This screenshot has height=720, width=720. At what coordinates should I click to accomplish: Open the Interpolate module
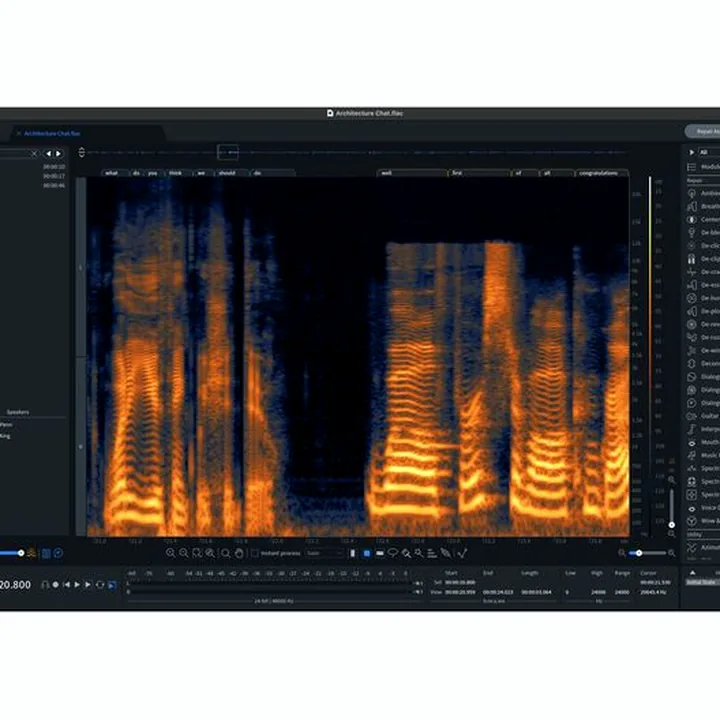(x=703, y=429)
